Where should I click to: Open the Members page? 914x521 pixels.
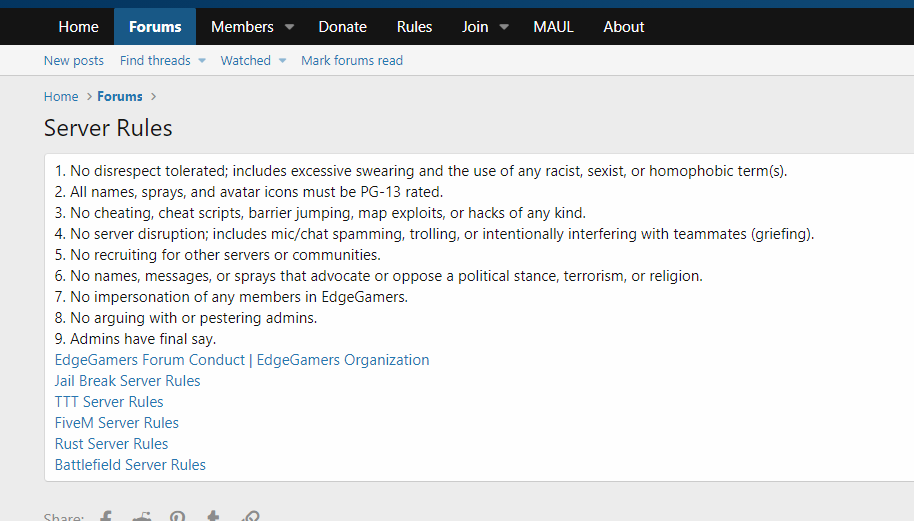(x=242, y=27)
